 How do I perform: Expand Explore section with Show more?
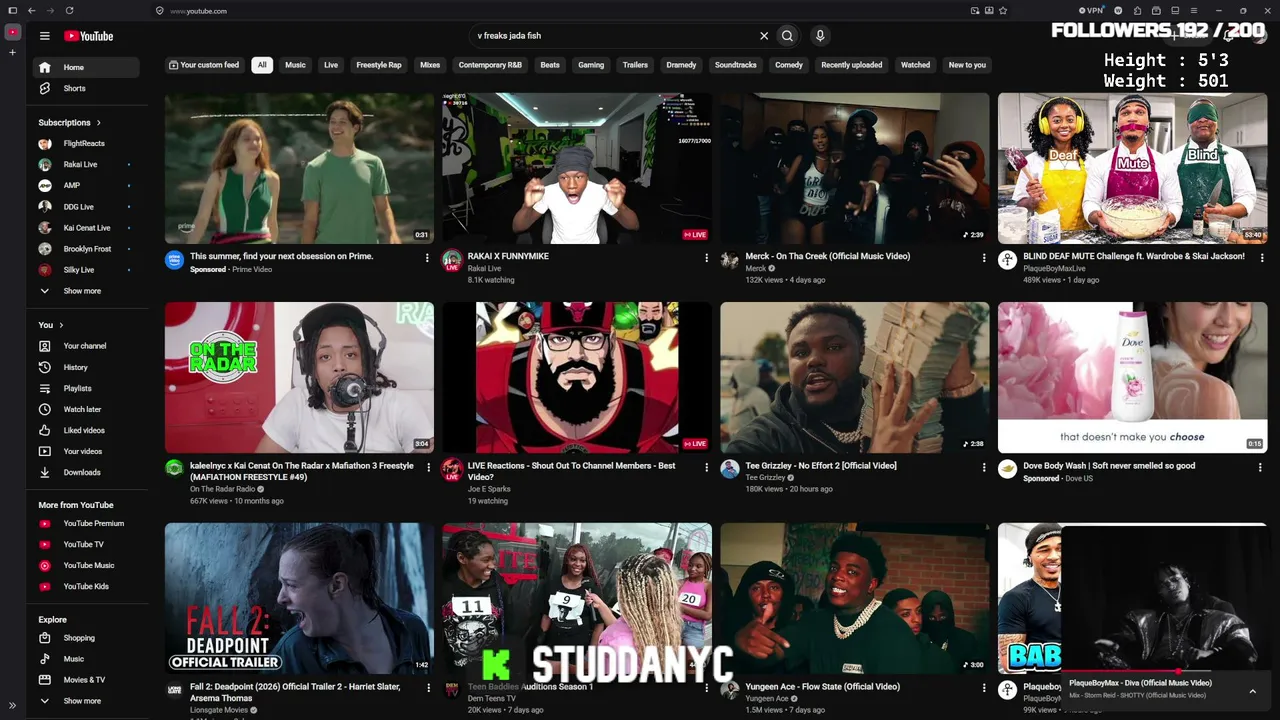point(82,701)
